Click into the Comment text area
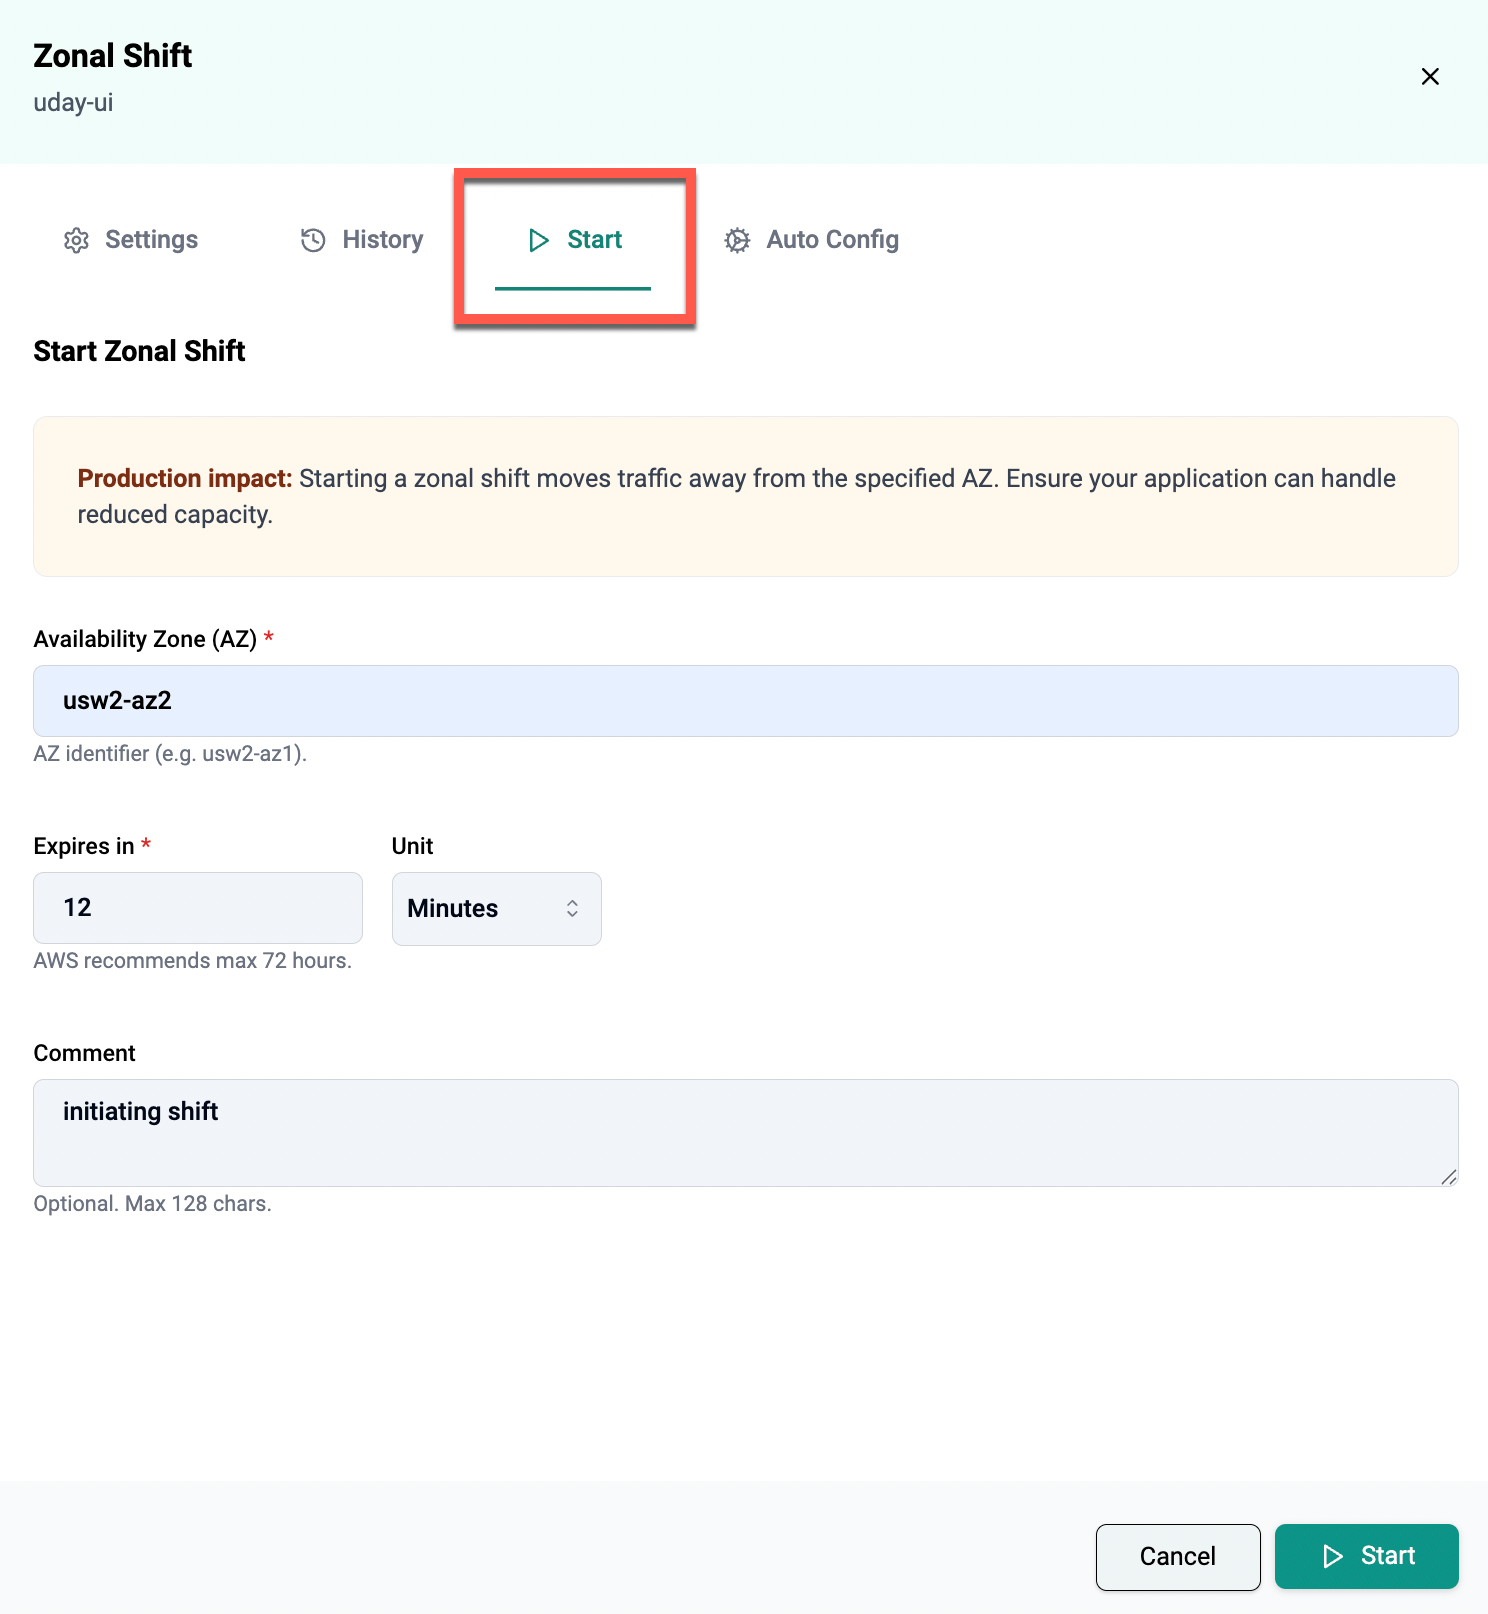Image resolution: width=1488 pixels, height=1614 pixels. click(x=745, y=1133)
